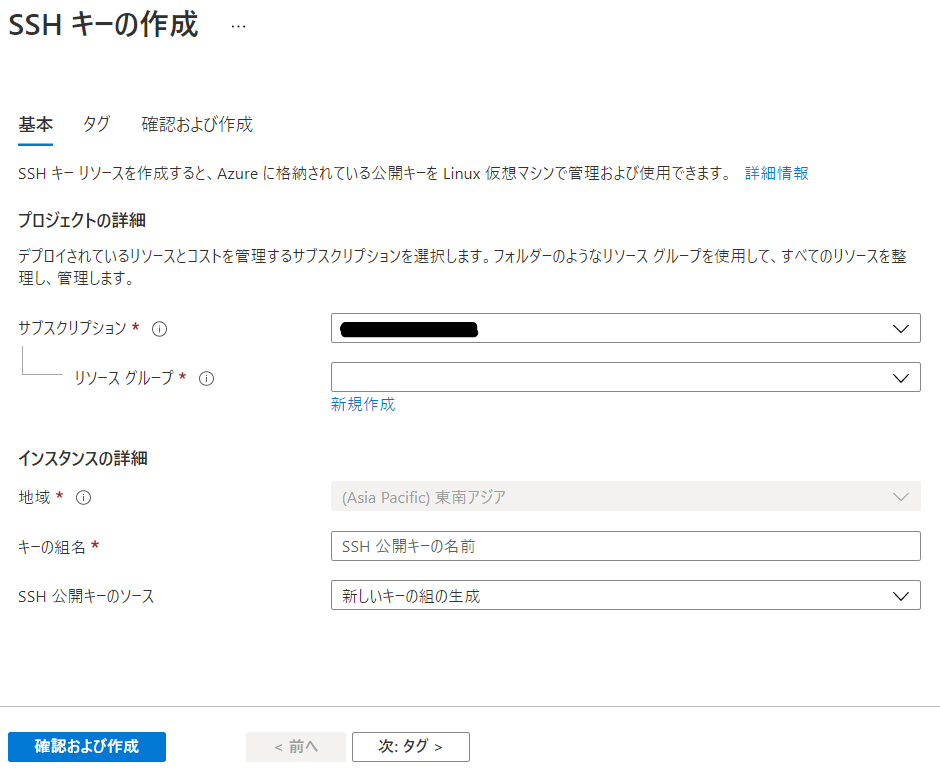
Task: Click the SSH キーの作成 page title
Action: click(103, 25)
